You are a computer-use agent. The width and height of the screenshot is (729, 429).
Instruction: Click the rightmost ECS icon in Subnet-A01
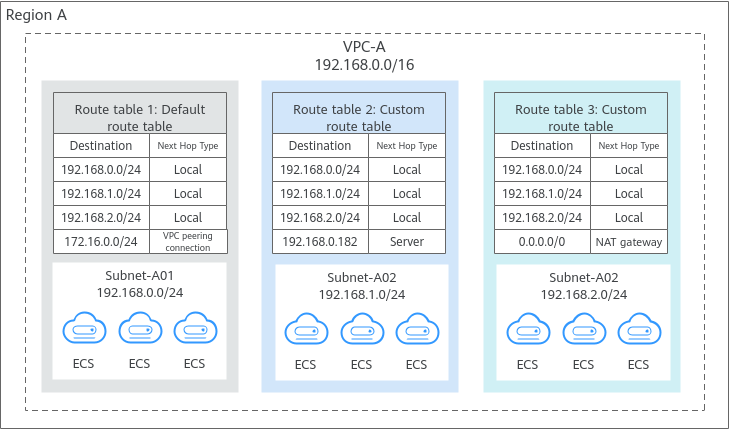pyautogui.click(x=194, y=329)
